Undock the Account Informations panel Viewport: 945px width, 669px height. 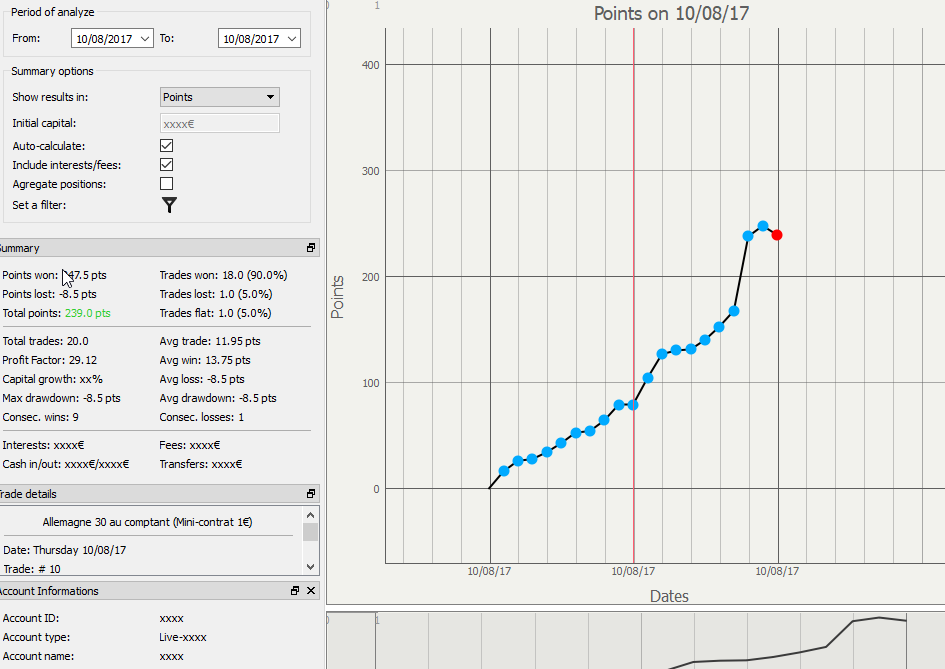[295, 591]
